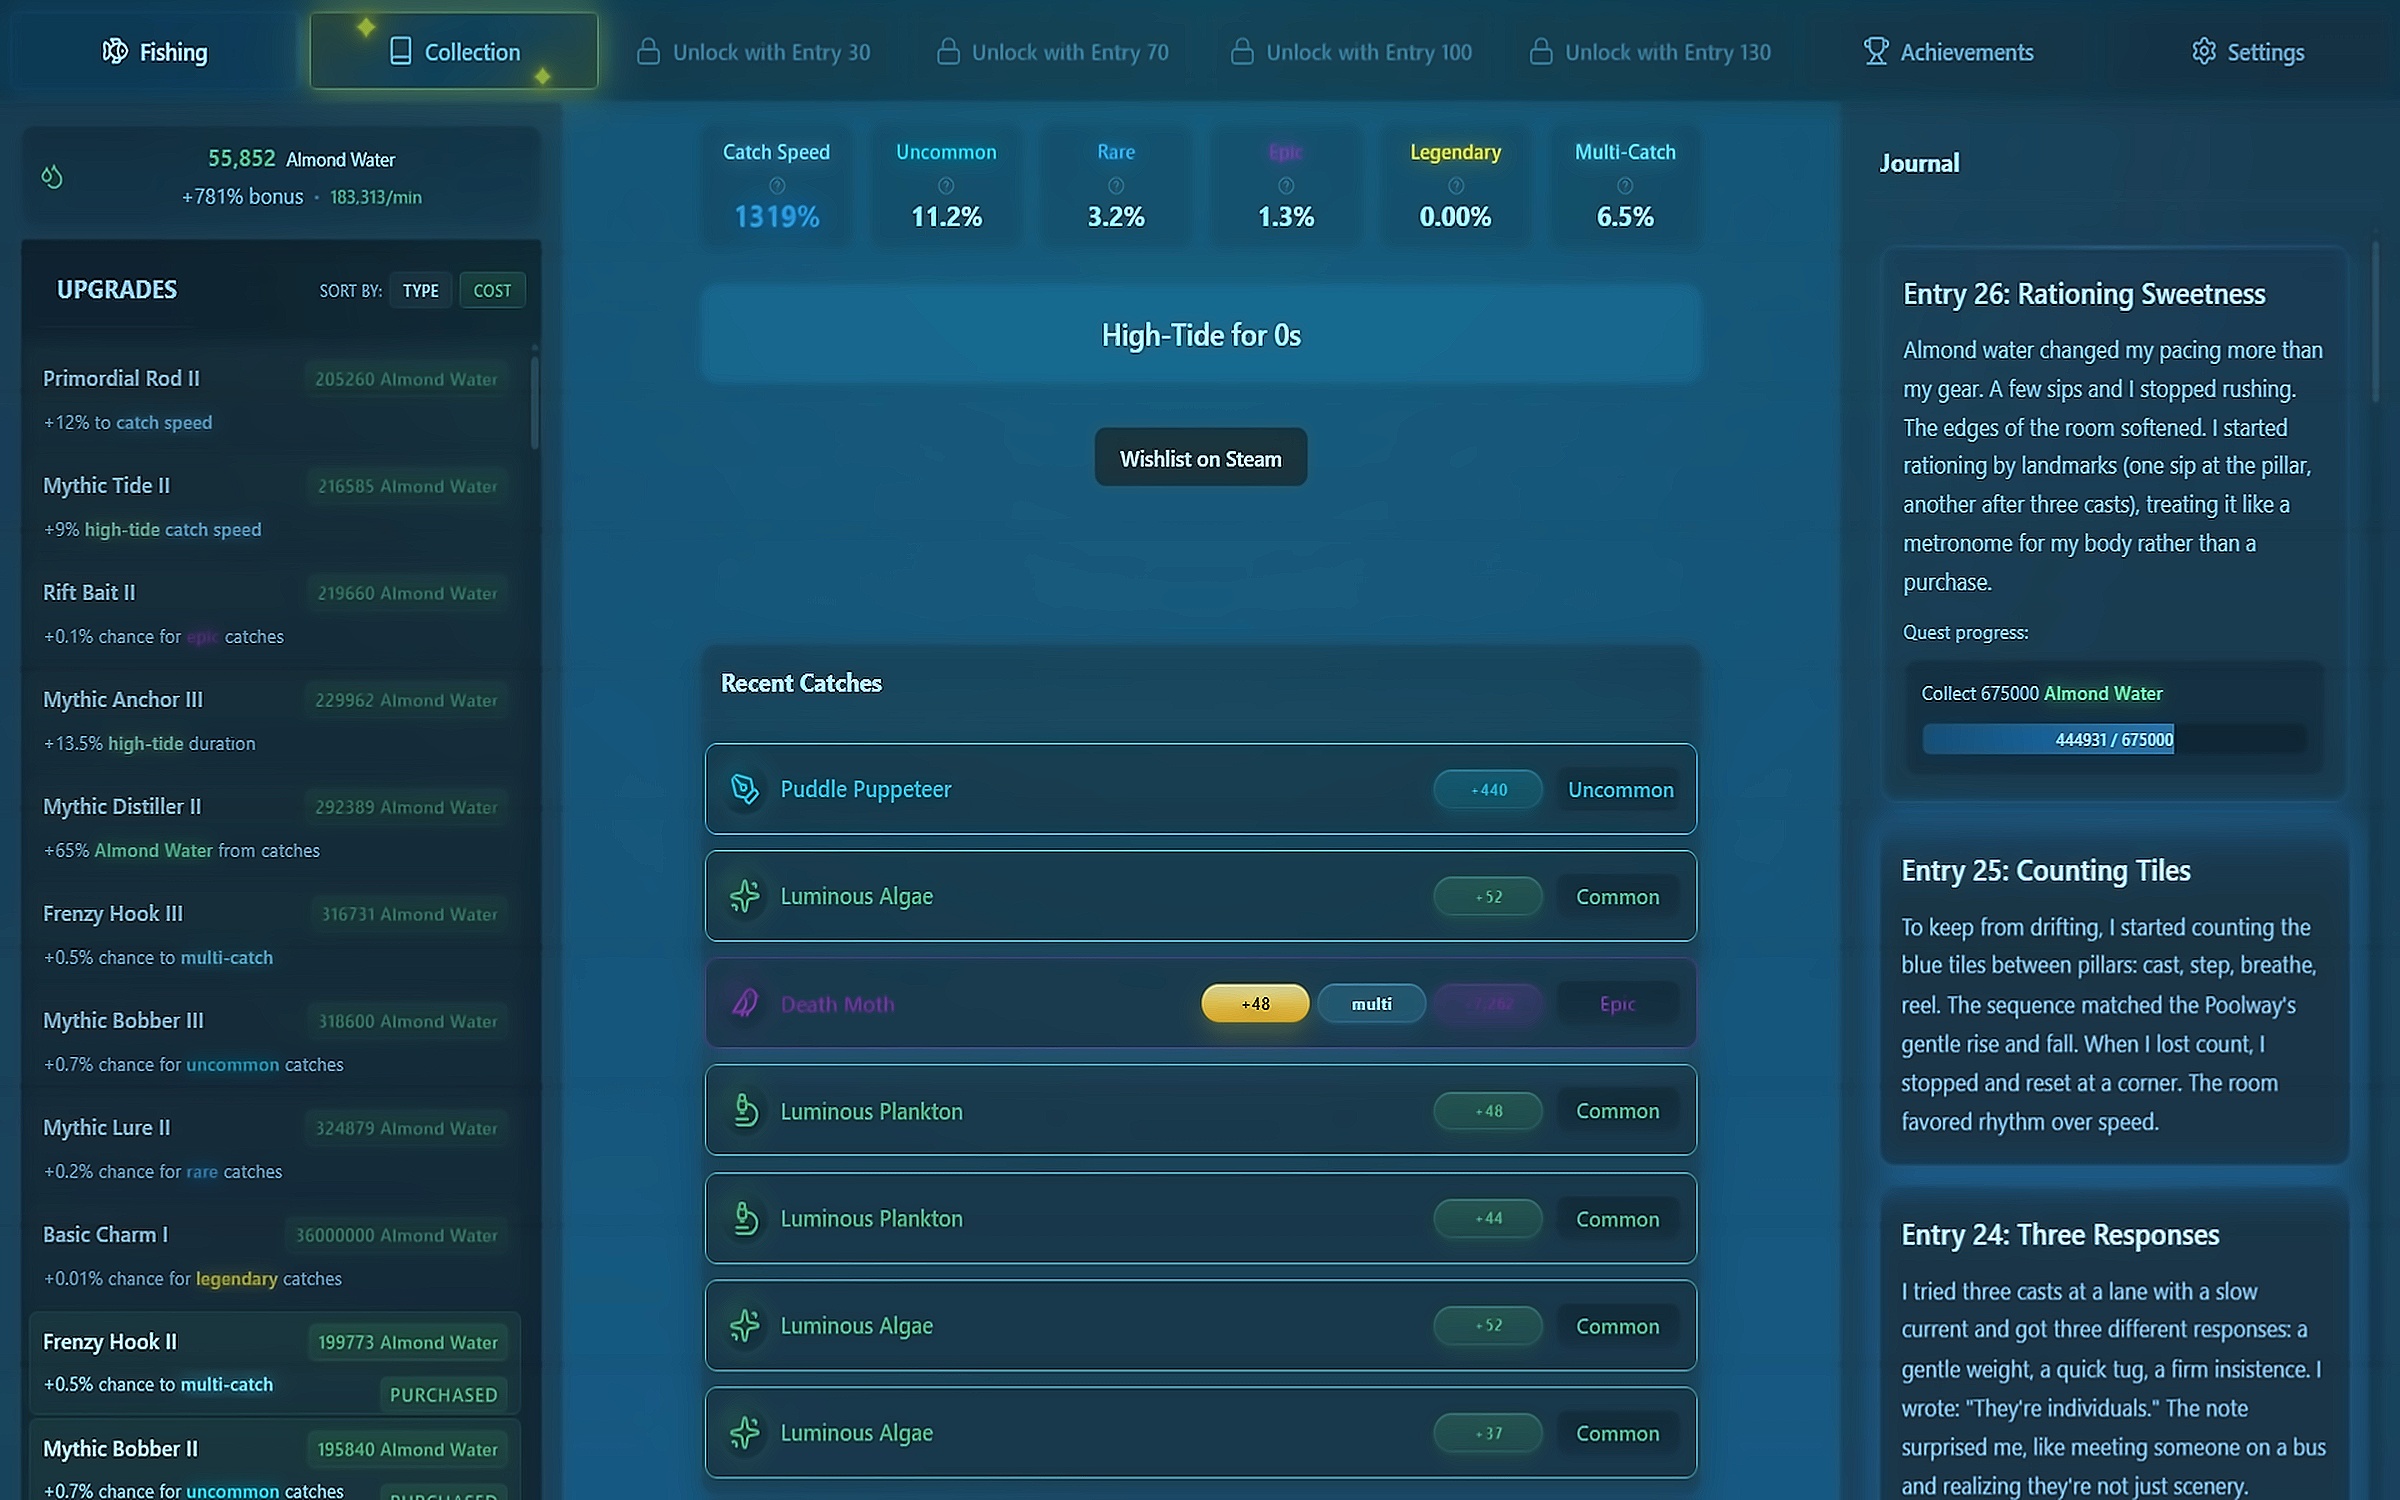Click the Legendary stat help icon

tap(1455, 186)
